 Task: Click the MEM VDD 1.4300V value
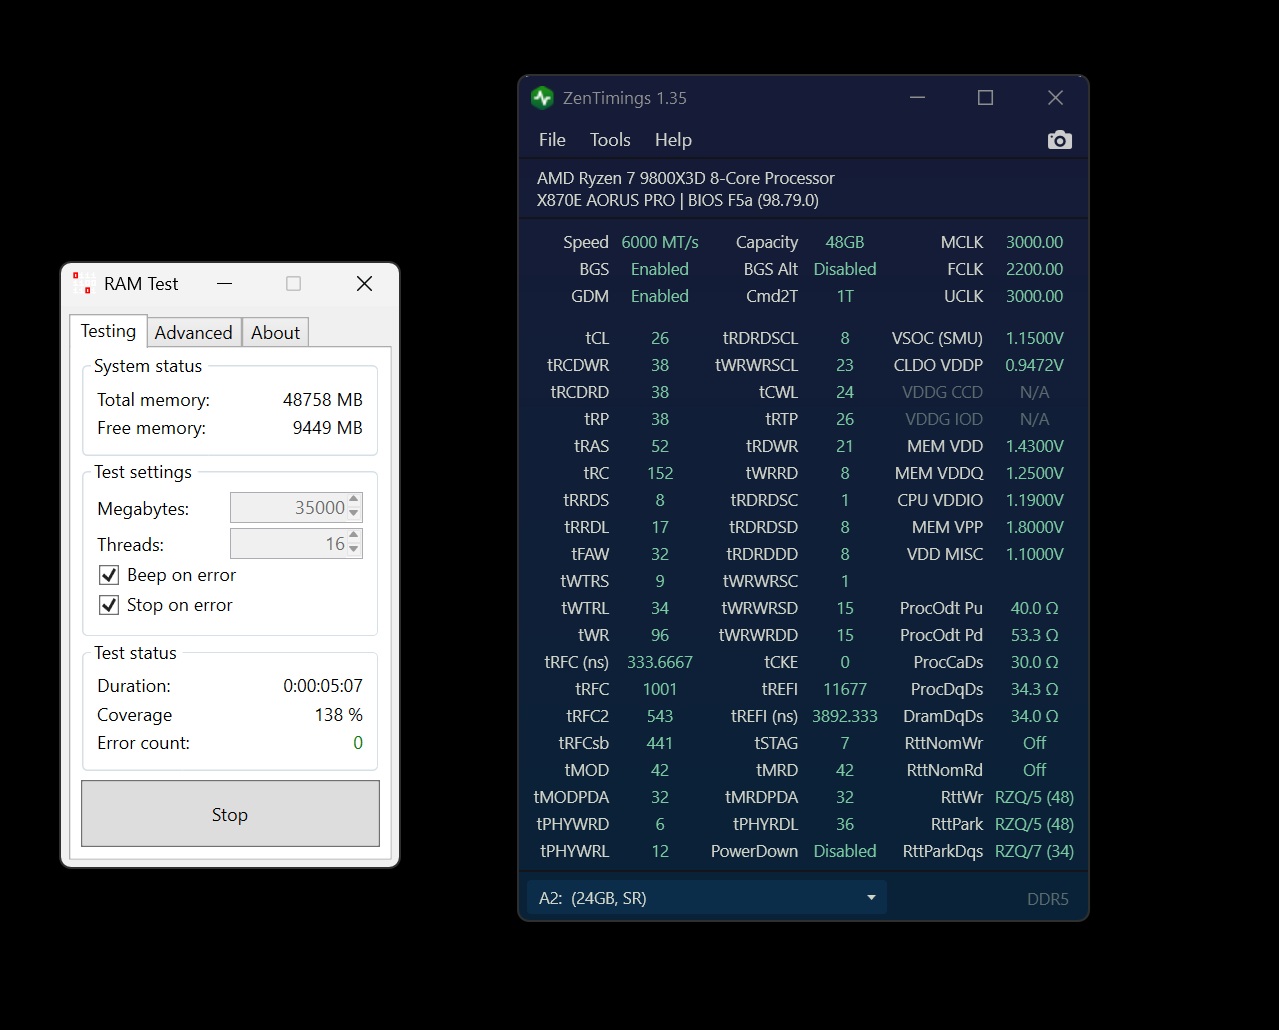pyautogui.click(x=1034, y=446)
